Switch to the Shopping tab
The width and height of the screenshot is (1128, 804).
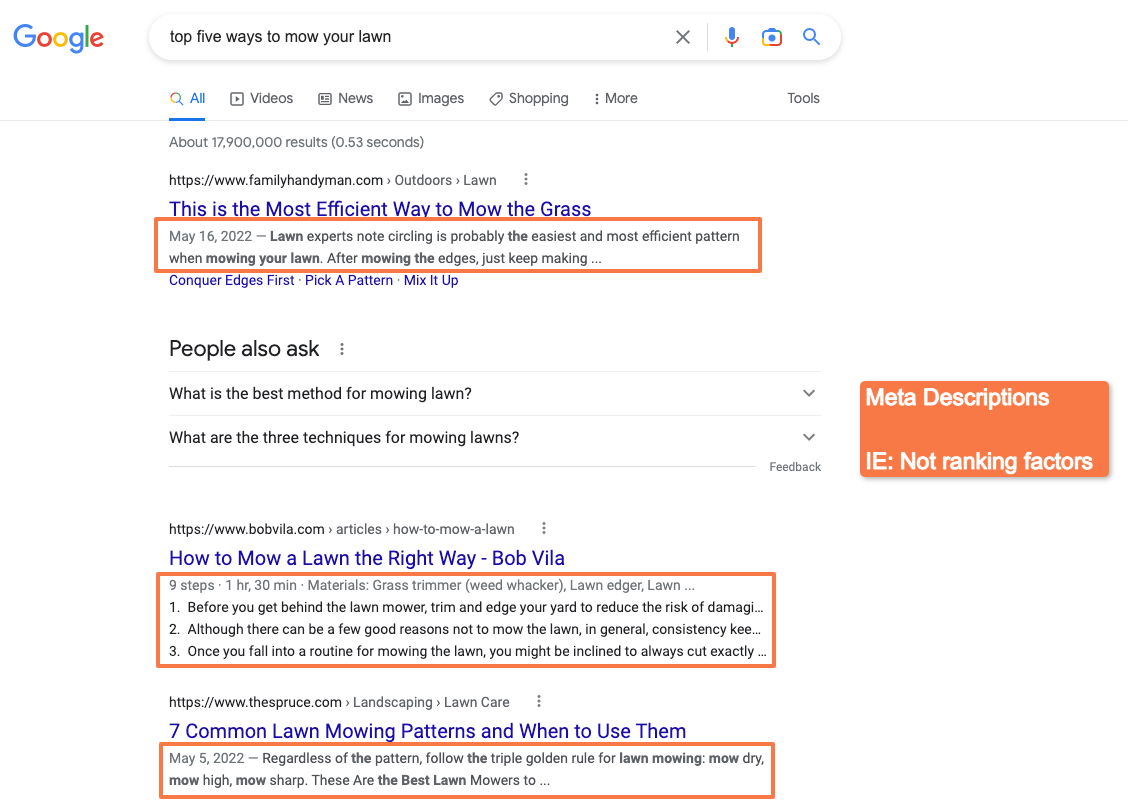[529, 99]
